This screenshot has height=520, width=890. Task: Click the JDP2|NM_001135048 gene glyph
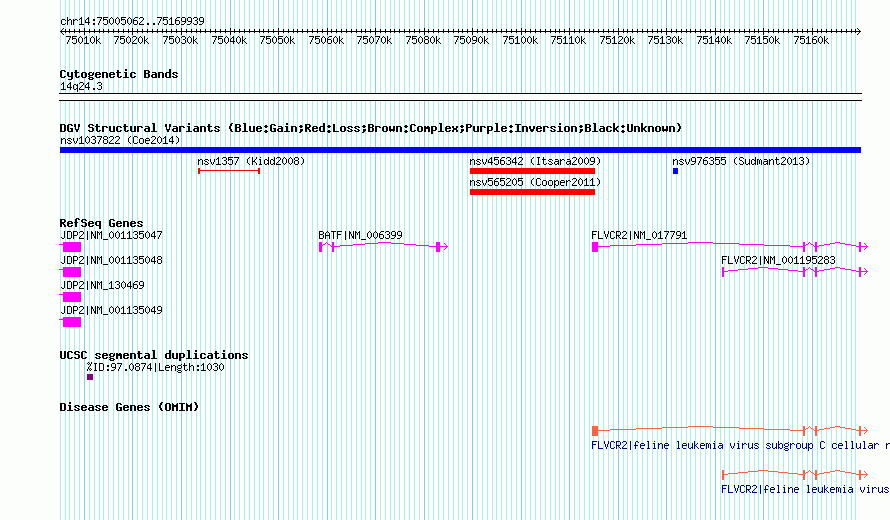click(70, 272)
